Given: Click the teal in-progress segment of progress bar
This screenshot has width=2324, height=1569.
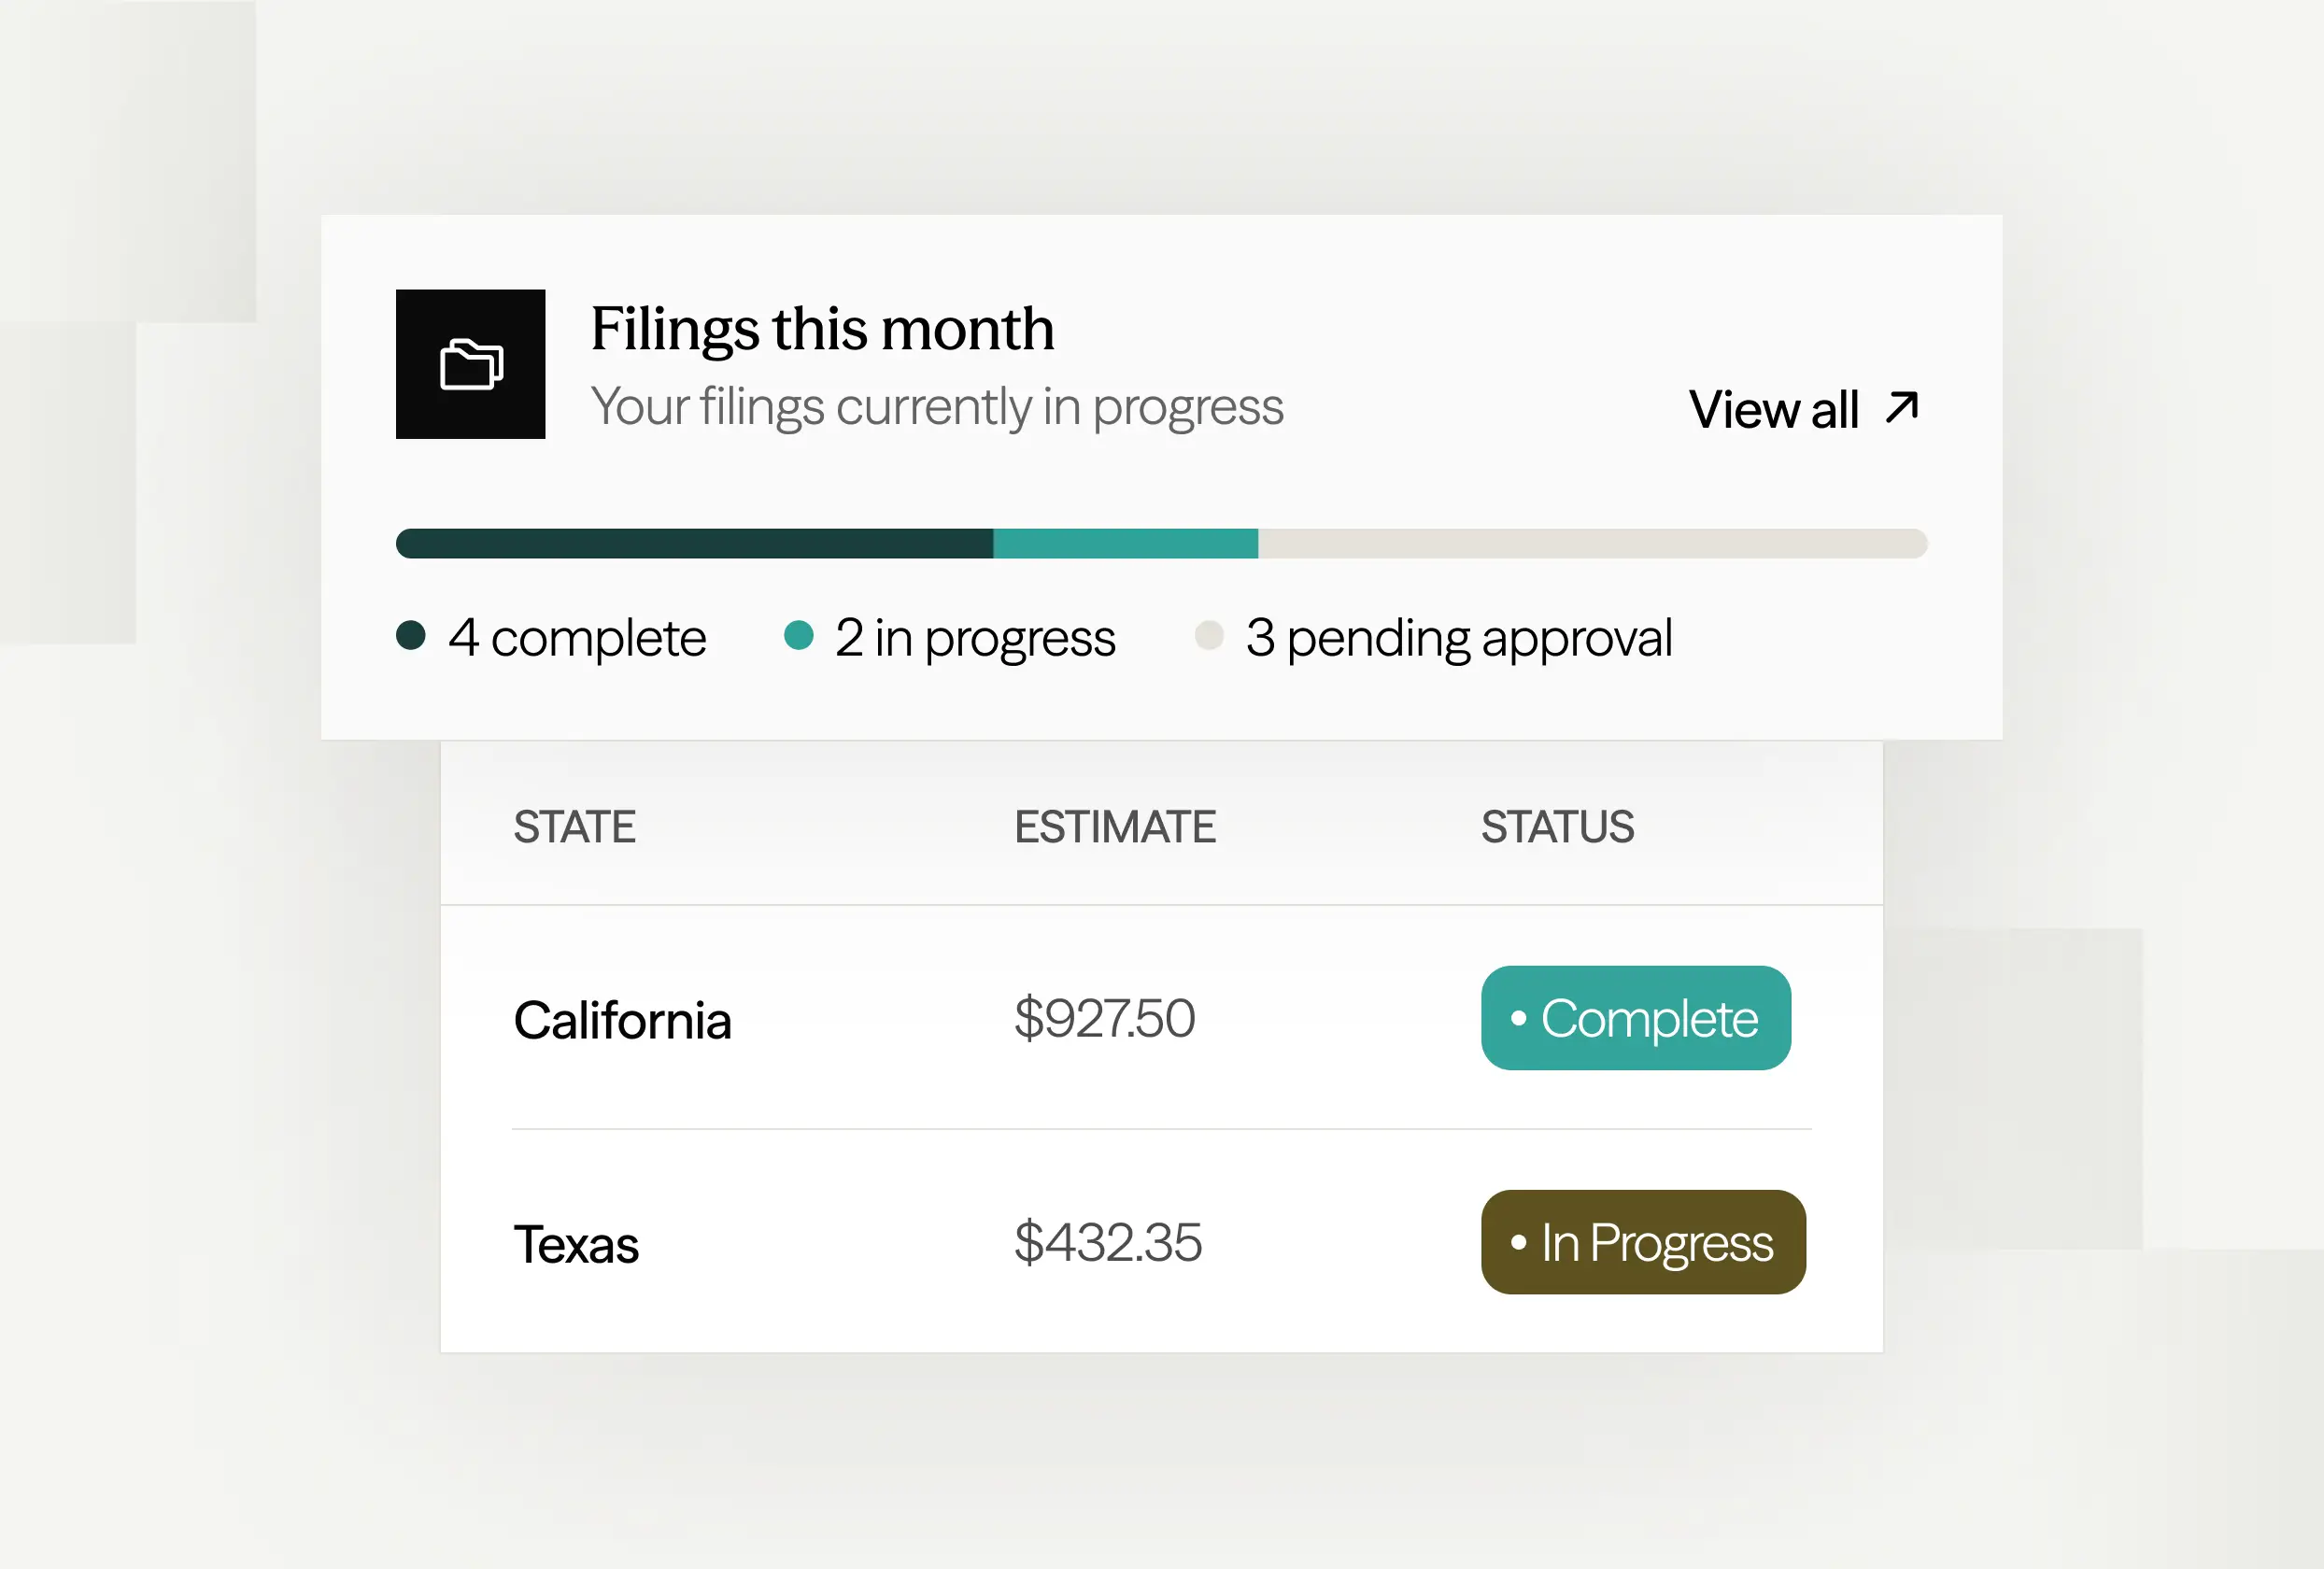Looking at the screenshot, I should 1125,543.
